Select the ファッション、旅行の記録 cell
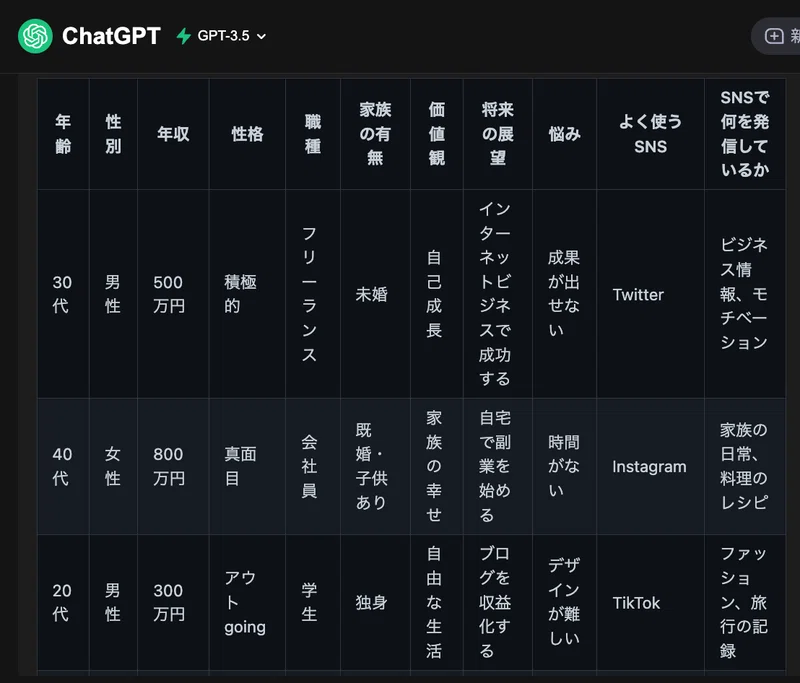The height and width of the screenshot is (683, 800). point(743,602)
